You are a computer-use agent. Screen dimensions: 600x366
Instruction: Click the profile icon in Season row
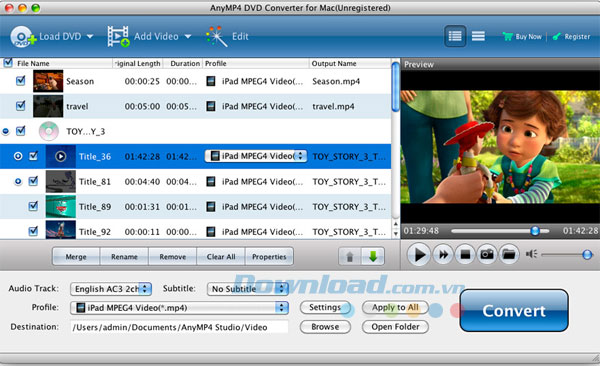click(210, 81)
